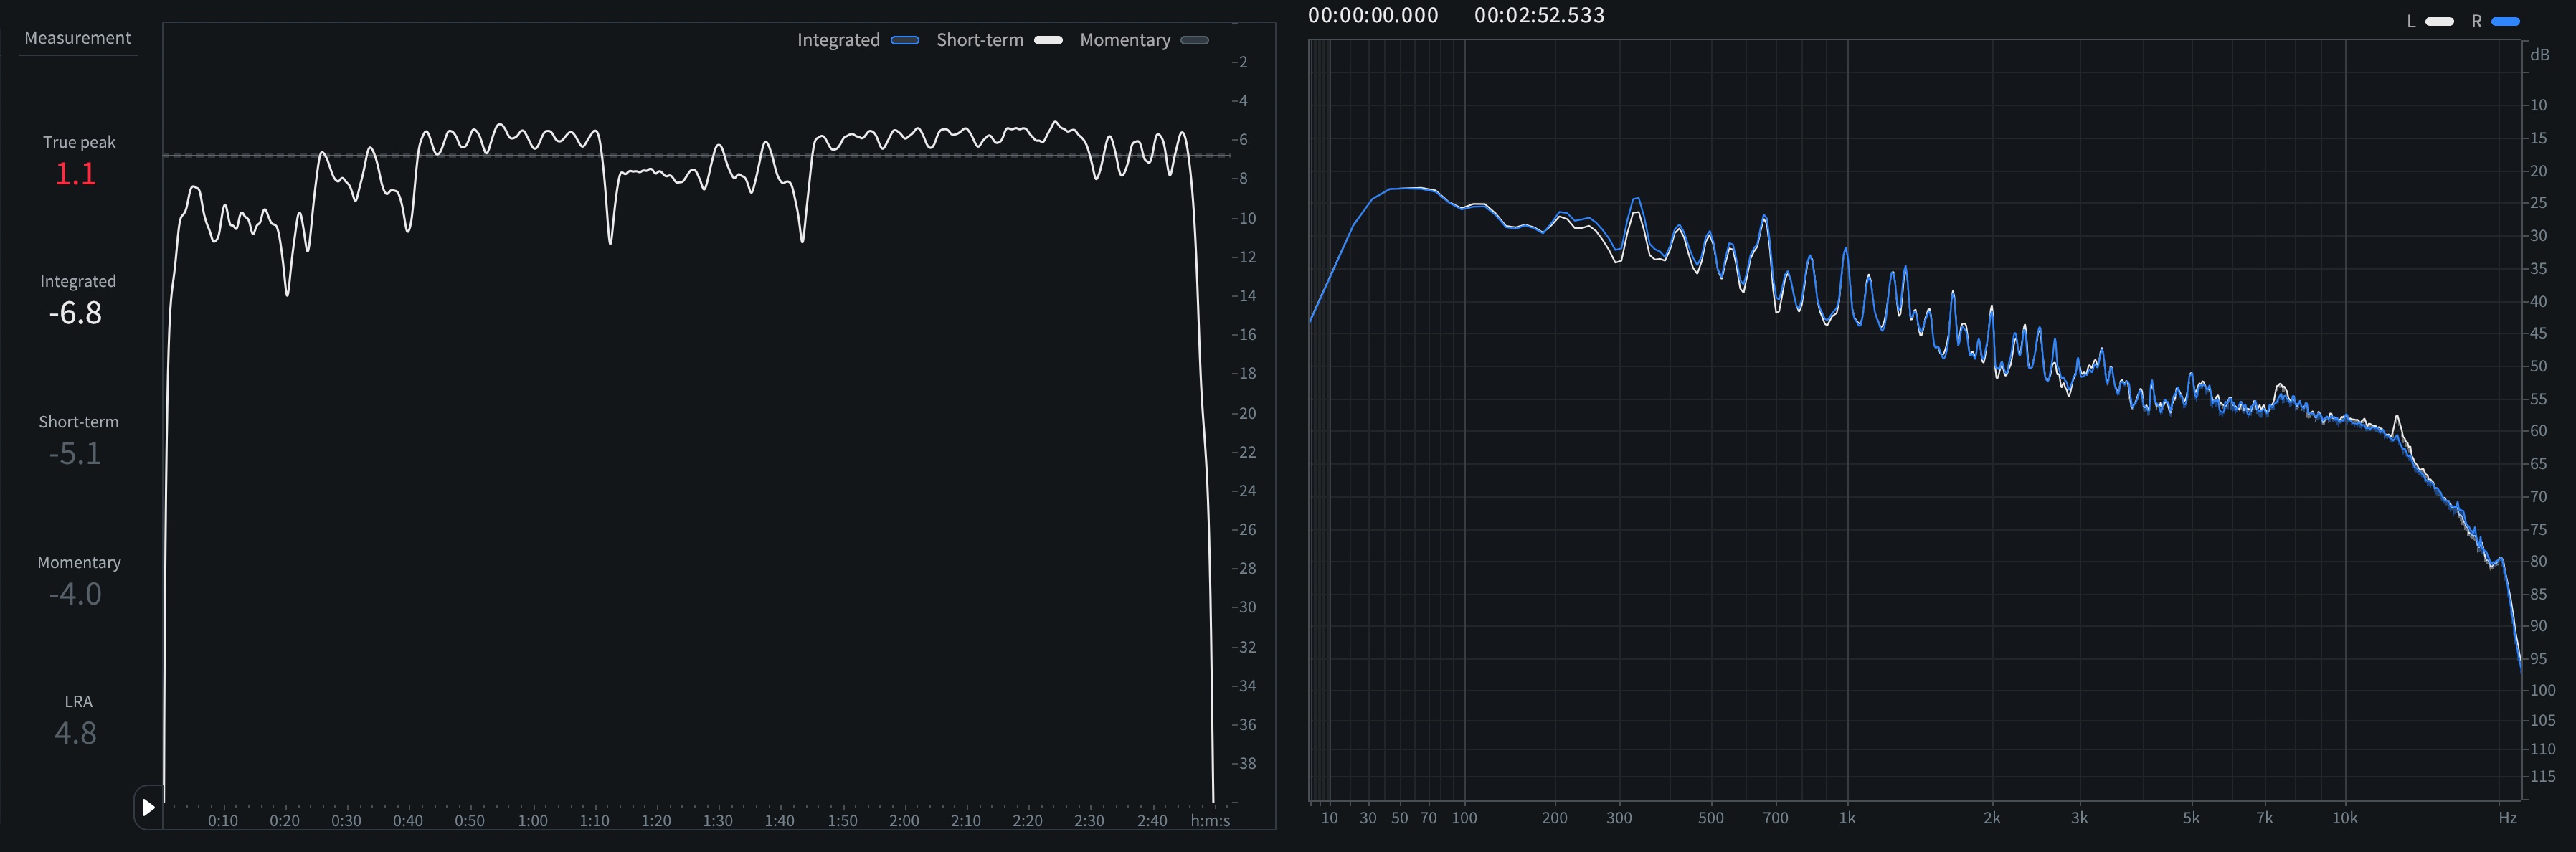Click the True peak label
This screenshot has height=852, width=2576.
(x=79, y=142)
